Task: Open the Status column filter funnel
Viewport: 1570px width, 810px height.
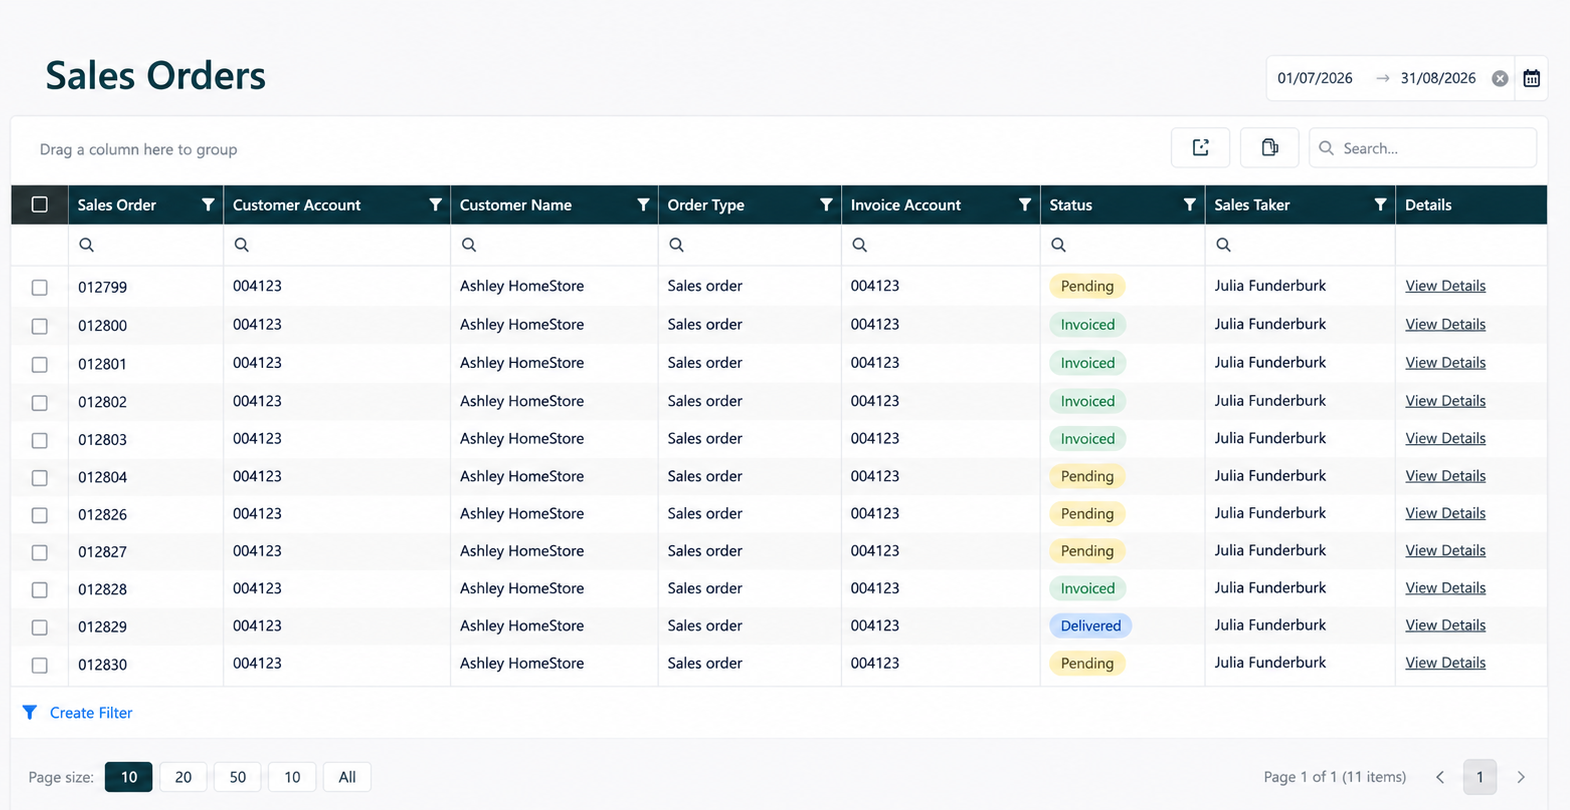Action: pos(1189,205)
